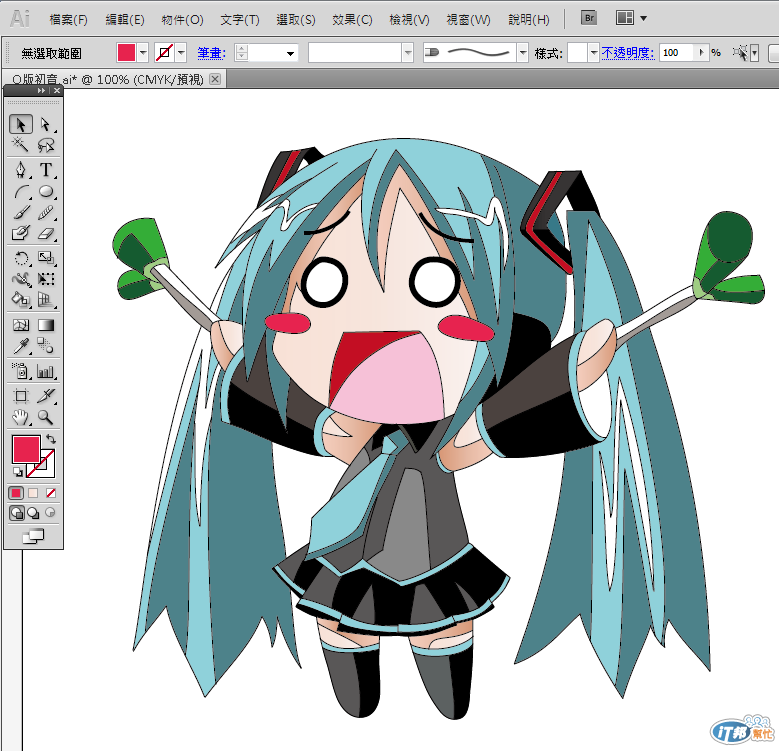Open stroke color dropdown in control bar
Screen dimensions: 779x751
tap(181, 53)
